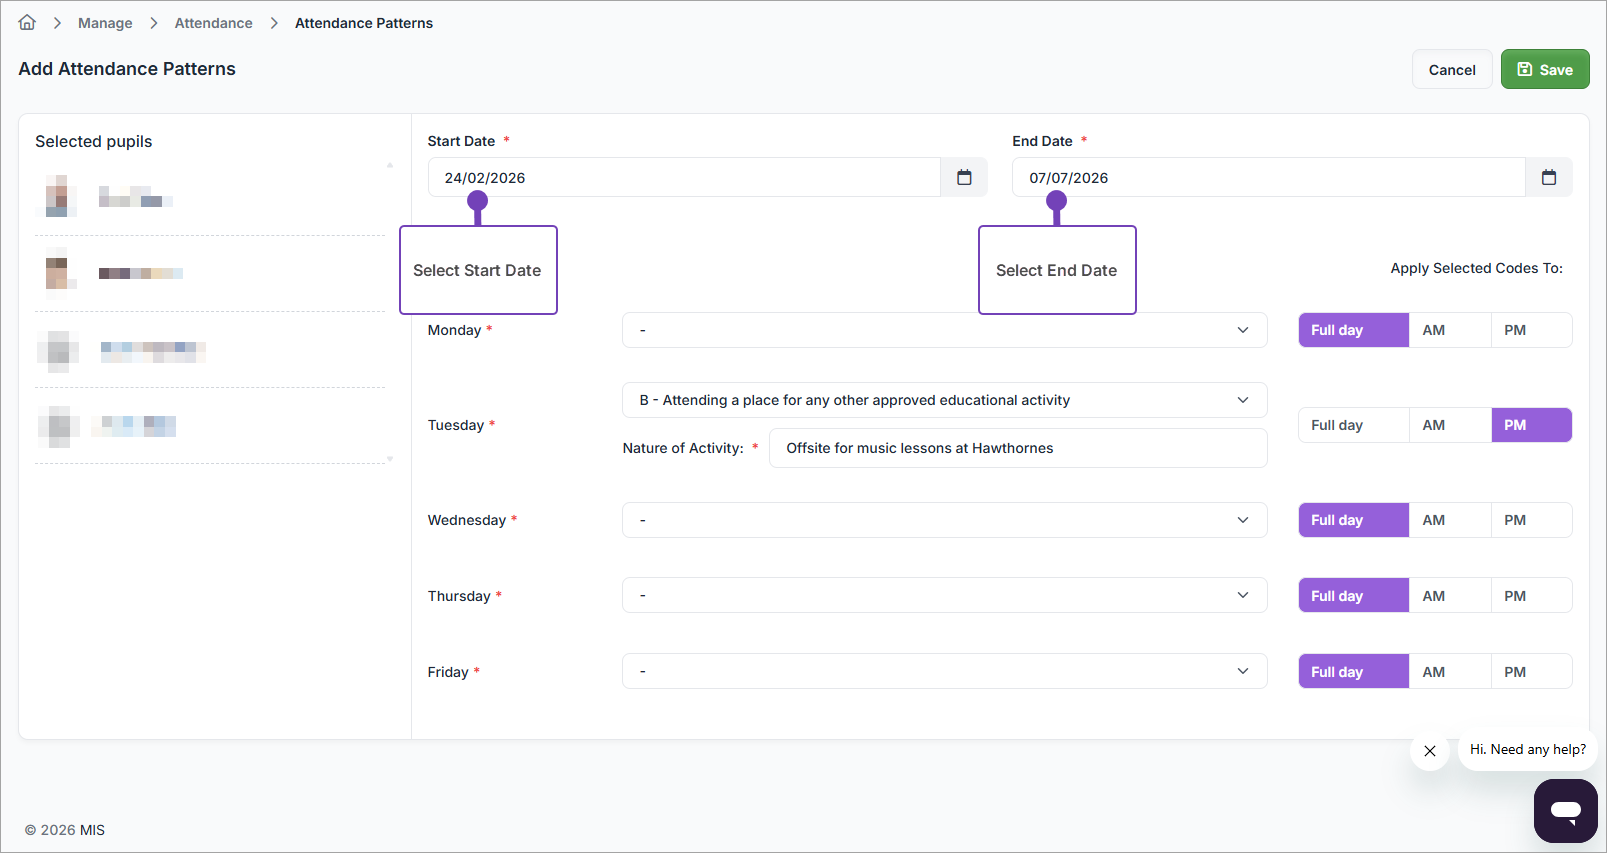Open the End Date calendar picker
This screenshot has width=1607, height=853.
[x=1548, y=178]
